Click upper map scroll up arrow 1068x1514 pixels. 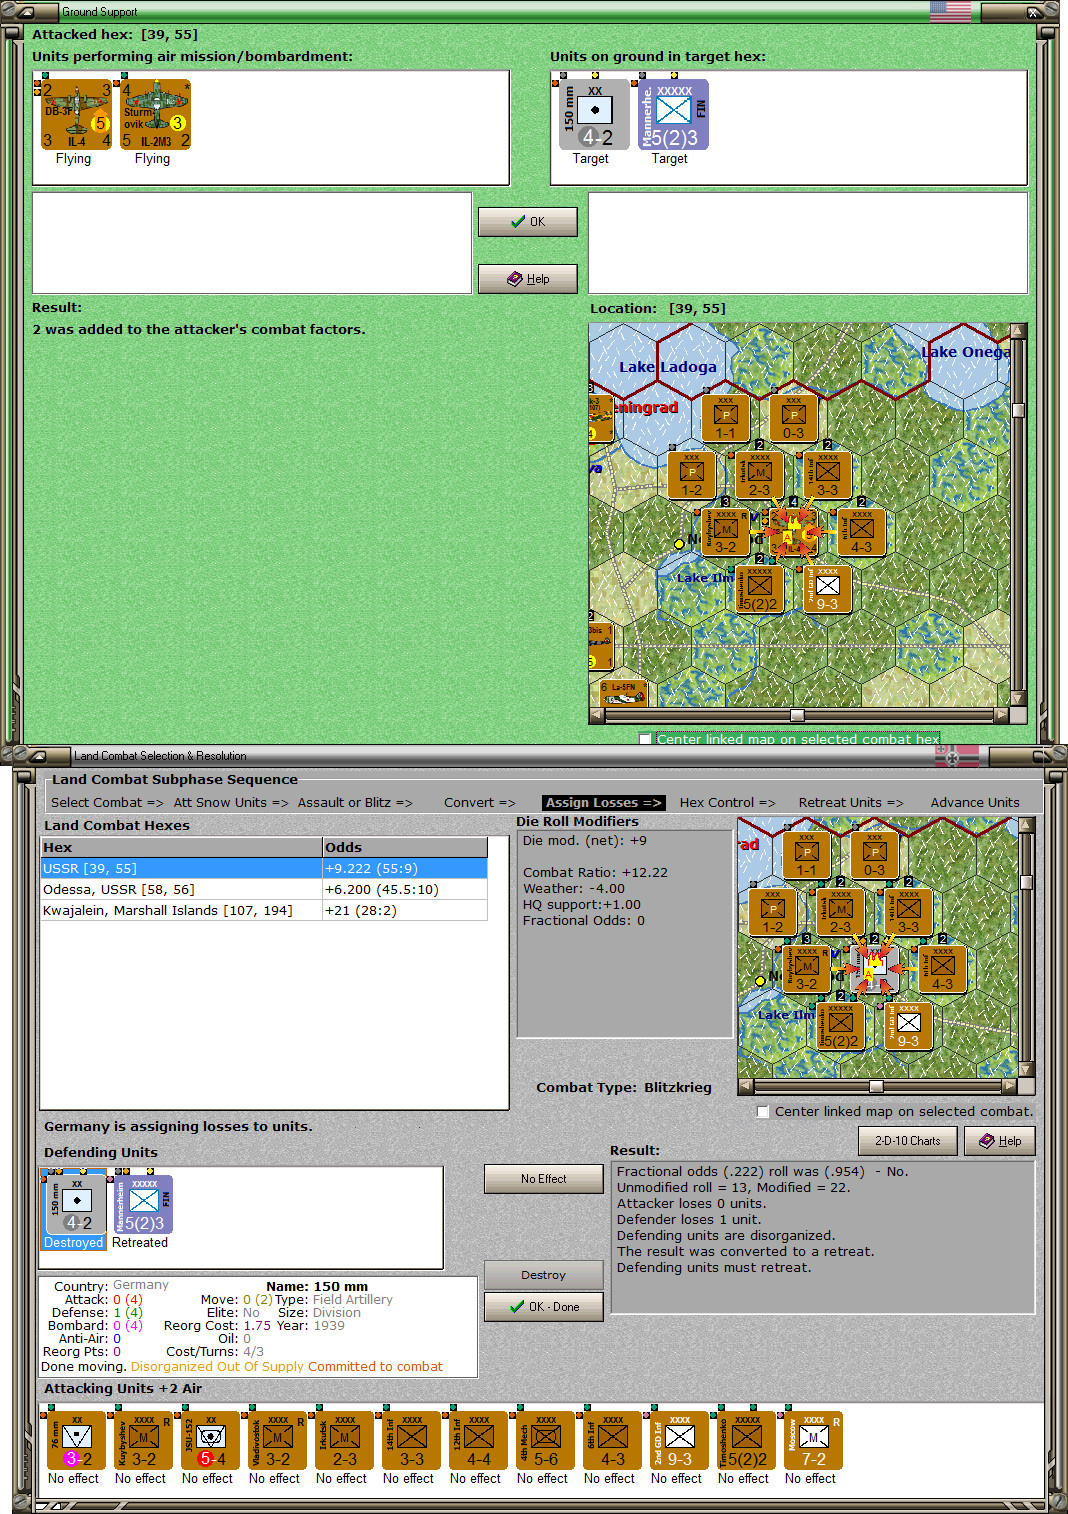[1018, 330]
